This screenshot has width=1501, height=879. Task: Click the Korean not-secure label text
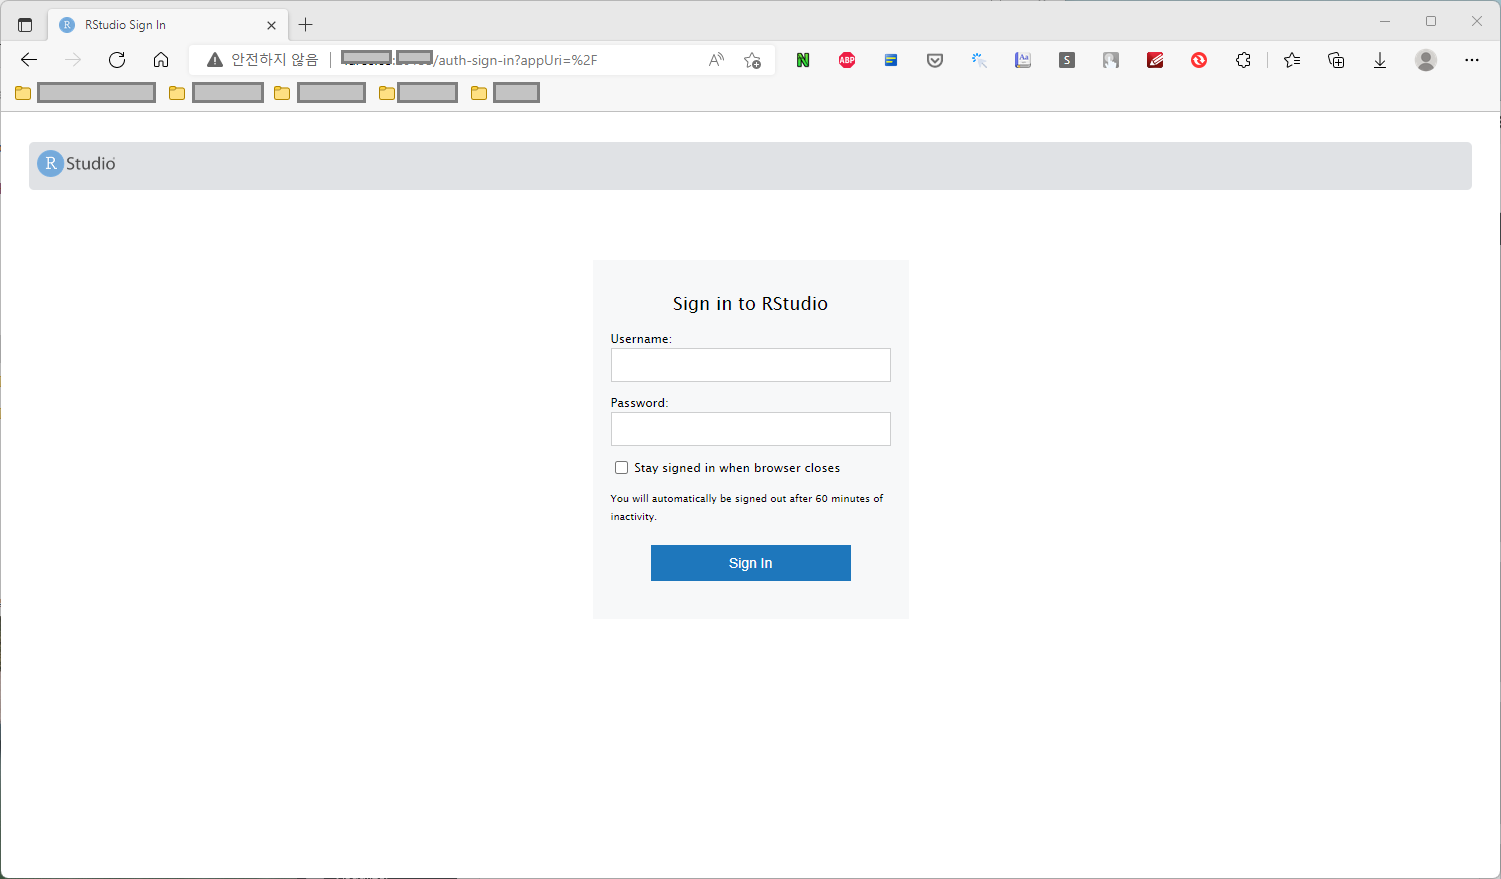coord(275,60)
